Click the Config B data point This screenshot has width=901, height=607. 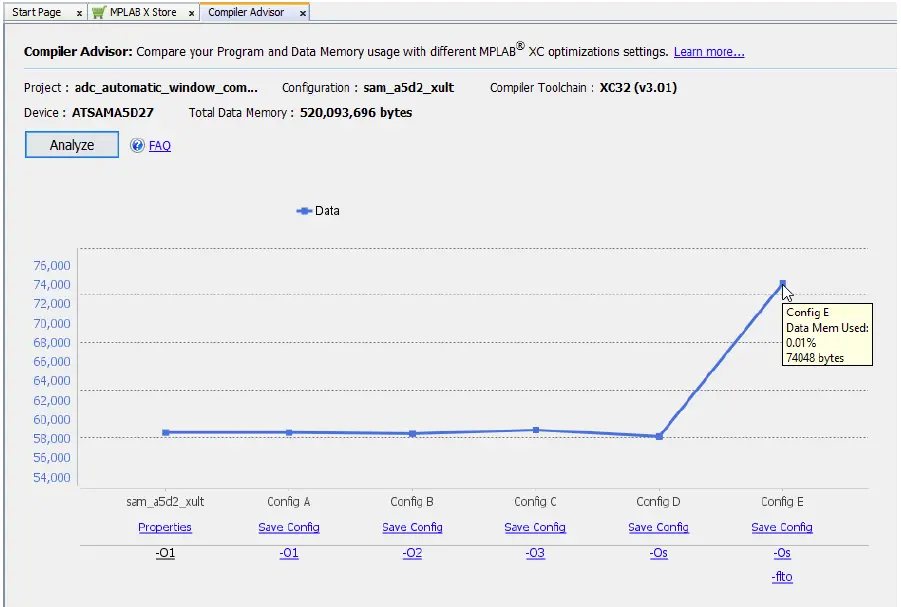click(413, 433)
